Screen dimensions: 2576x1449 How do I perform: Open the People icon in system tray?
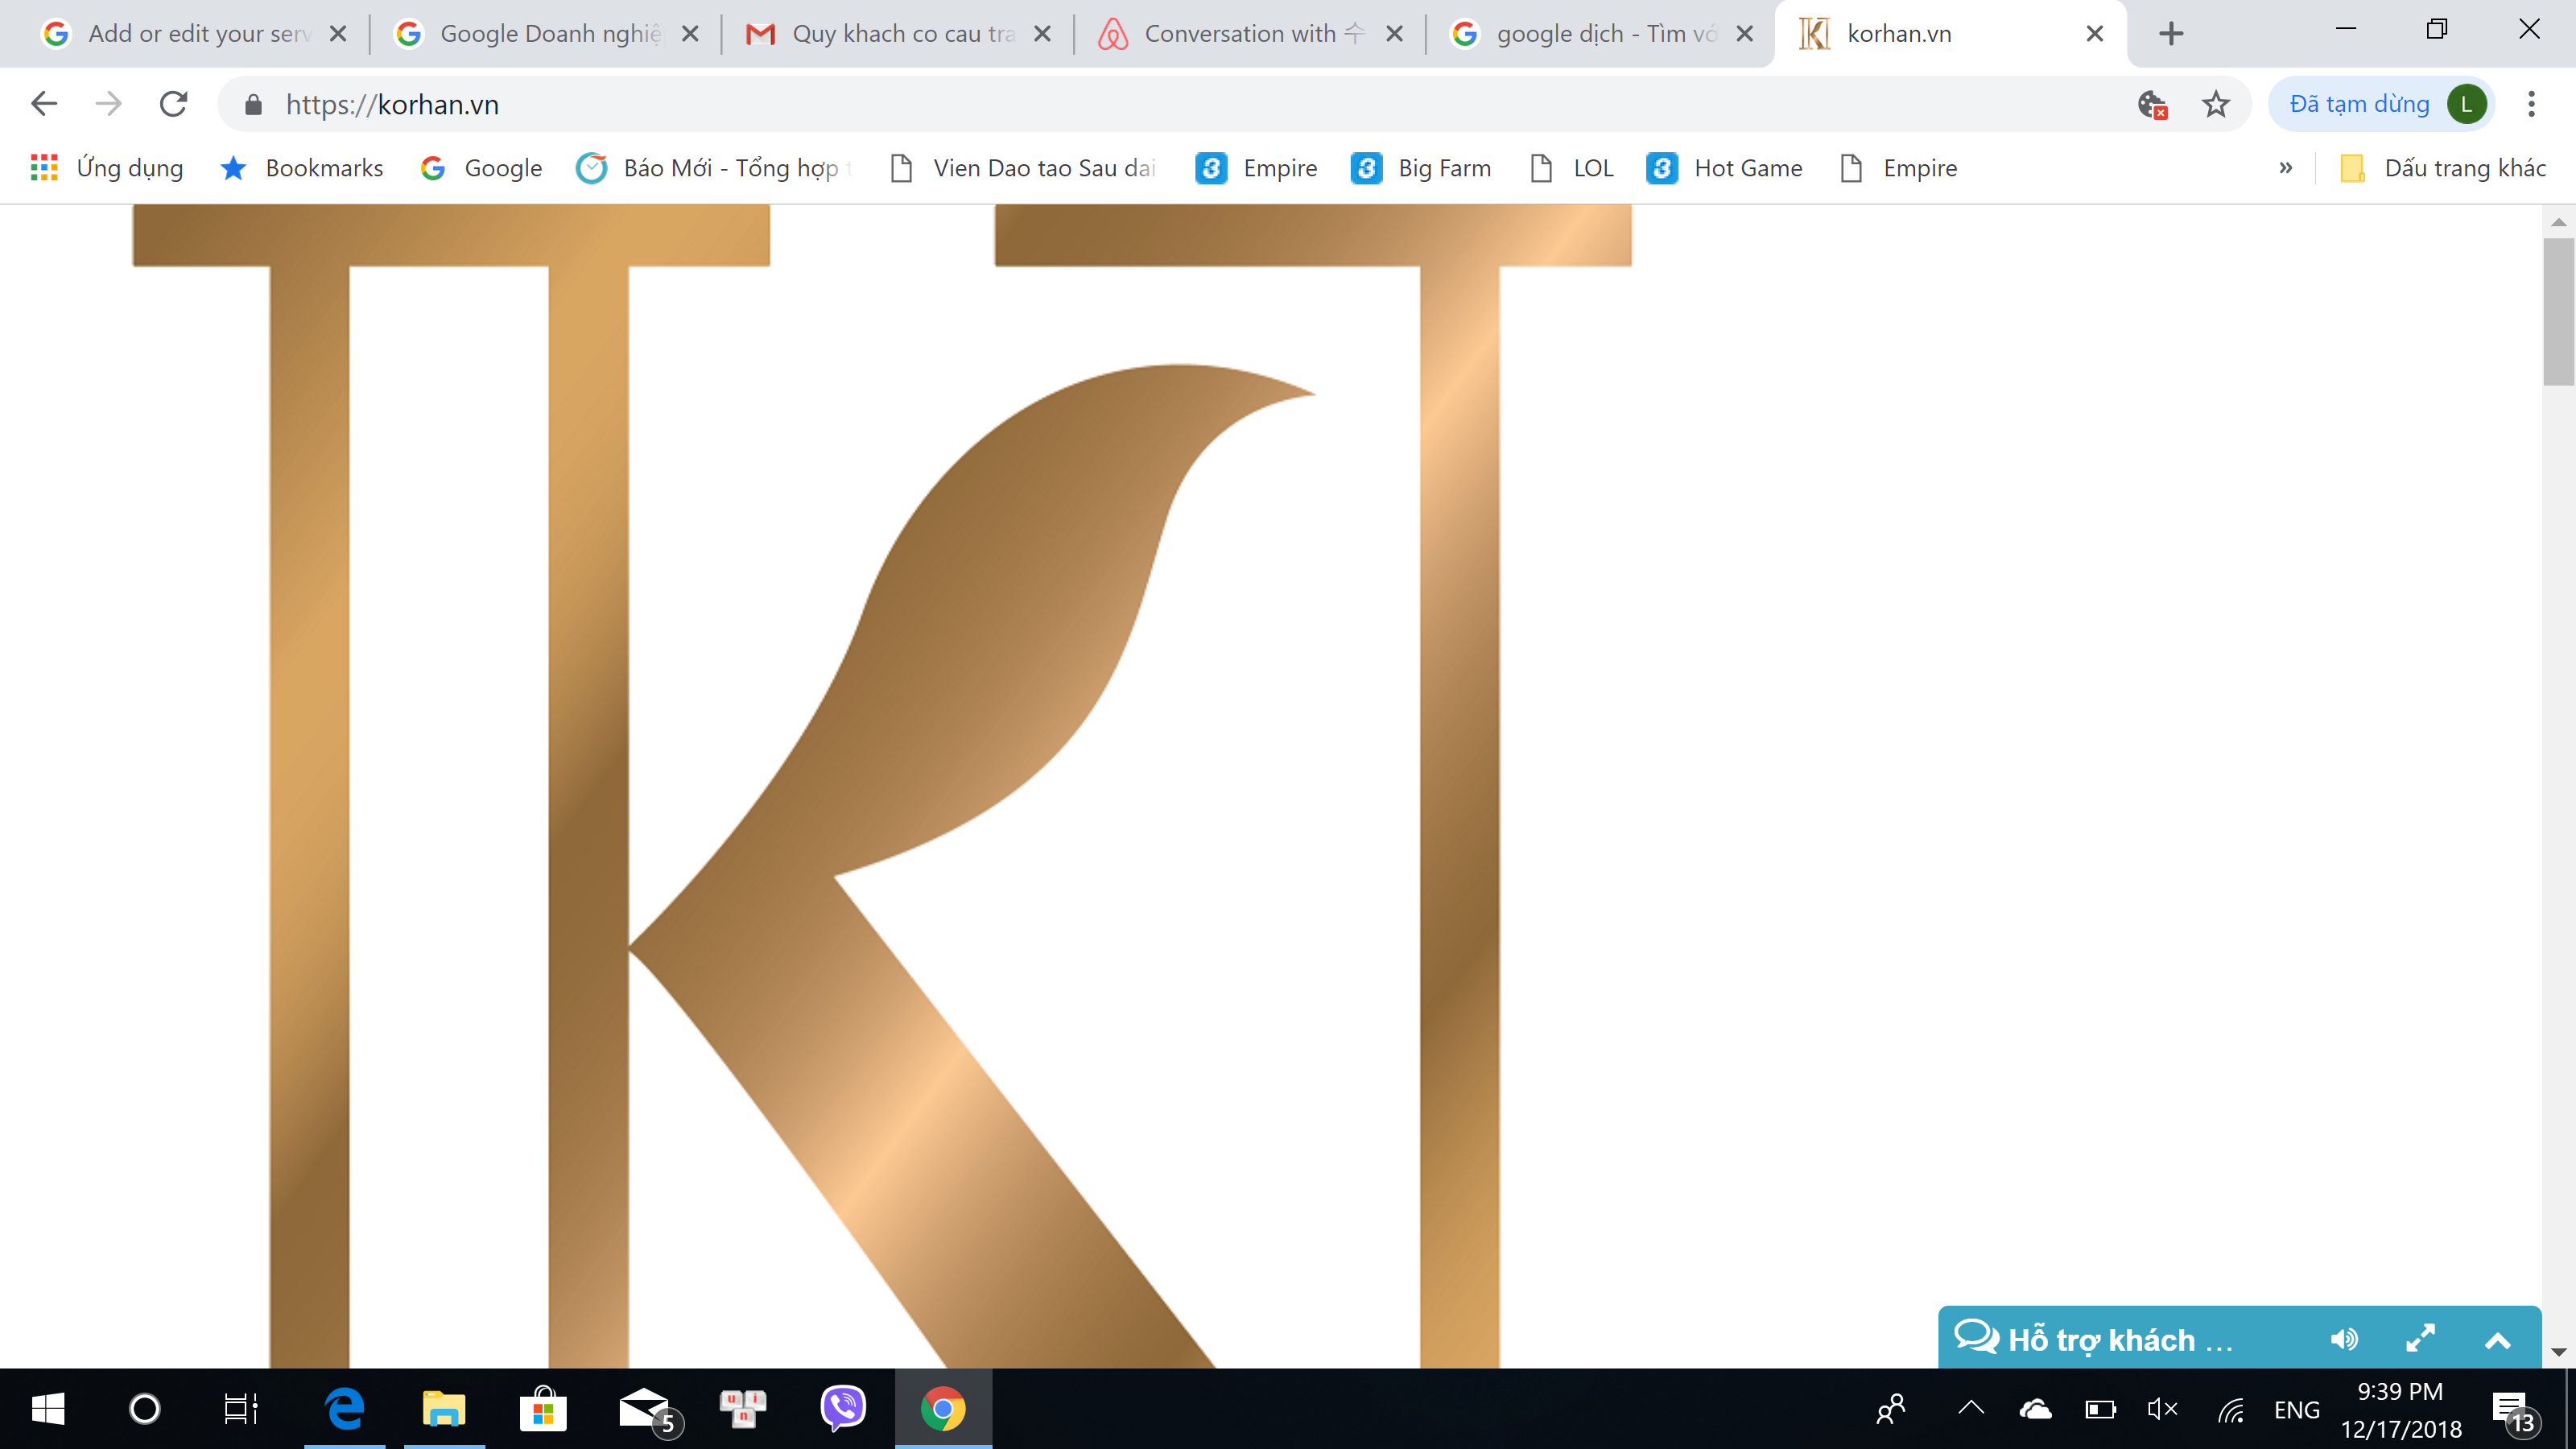[1890, 1409]
